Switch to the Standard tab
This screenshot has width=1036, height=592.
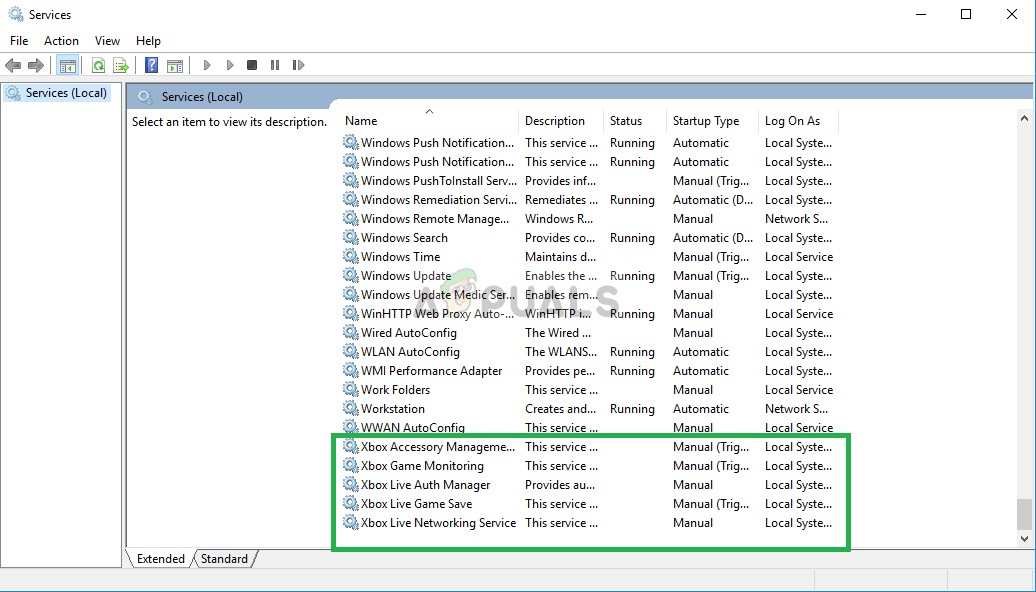point(224,559)
